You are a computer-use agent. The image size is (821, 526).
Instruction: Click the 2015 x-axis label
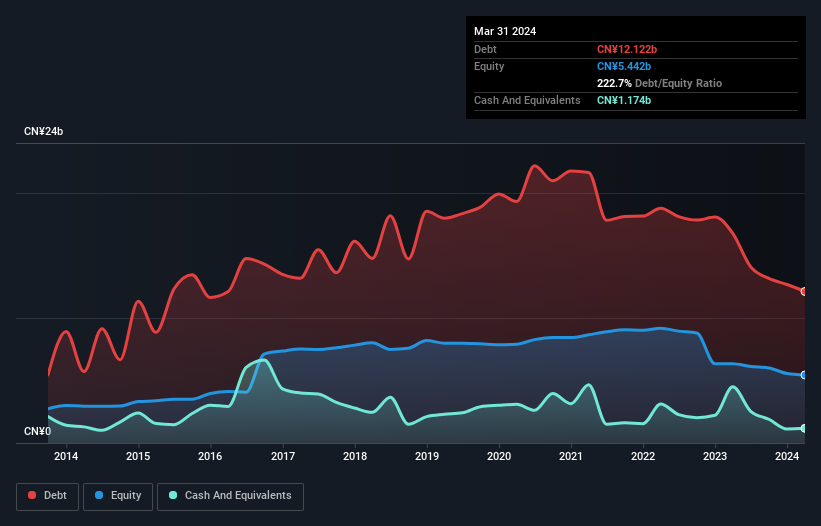pos(138,456)
